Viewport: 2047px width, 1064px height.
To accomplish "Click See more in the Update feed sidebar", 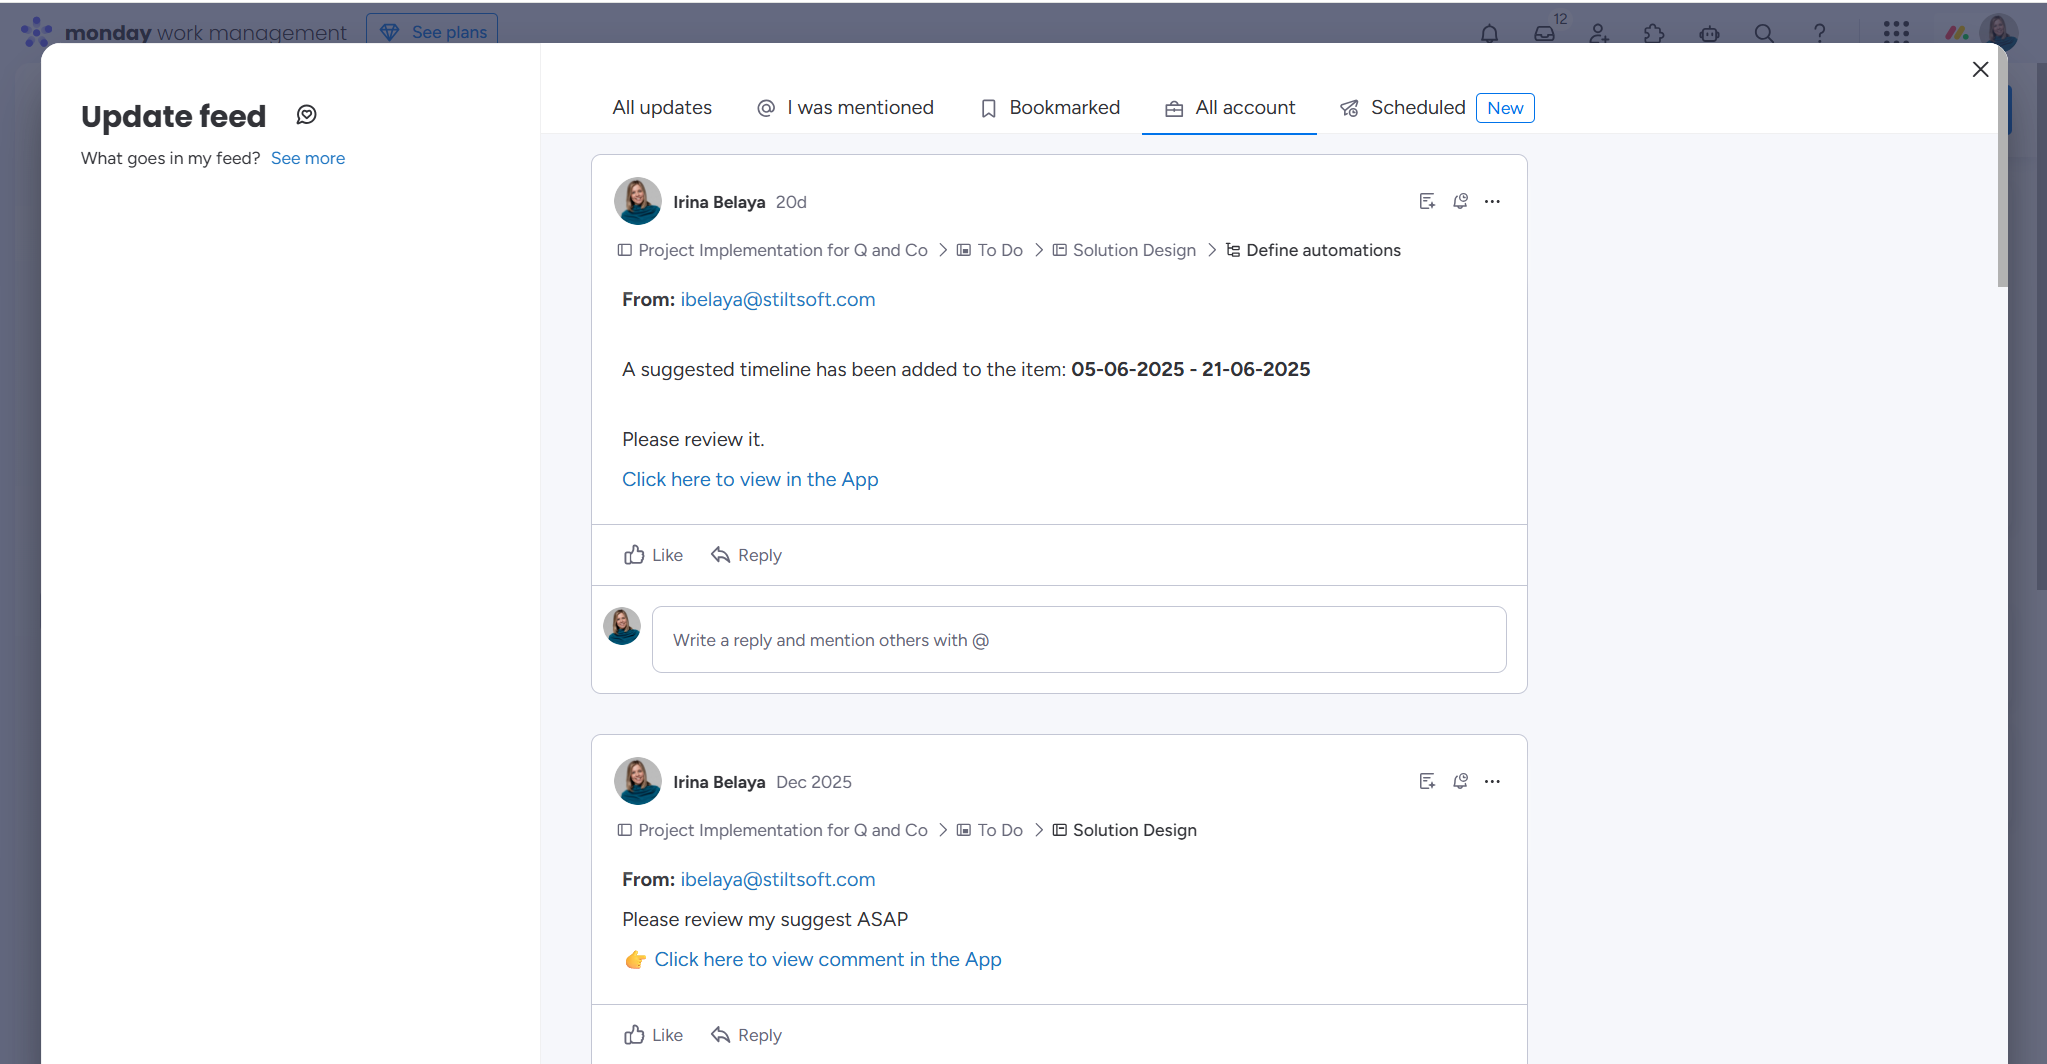I will pyautogui.click(x=307, y=158).
